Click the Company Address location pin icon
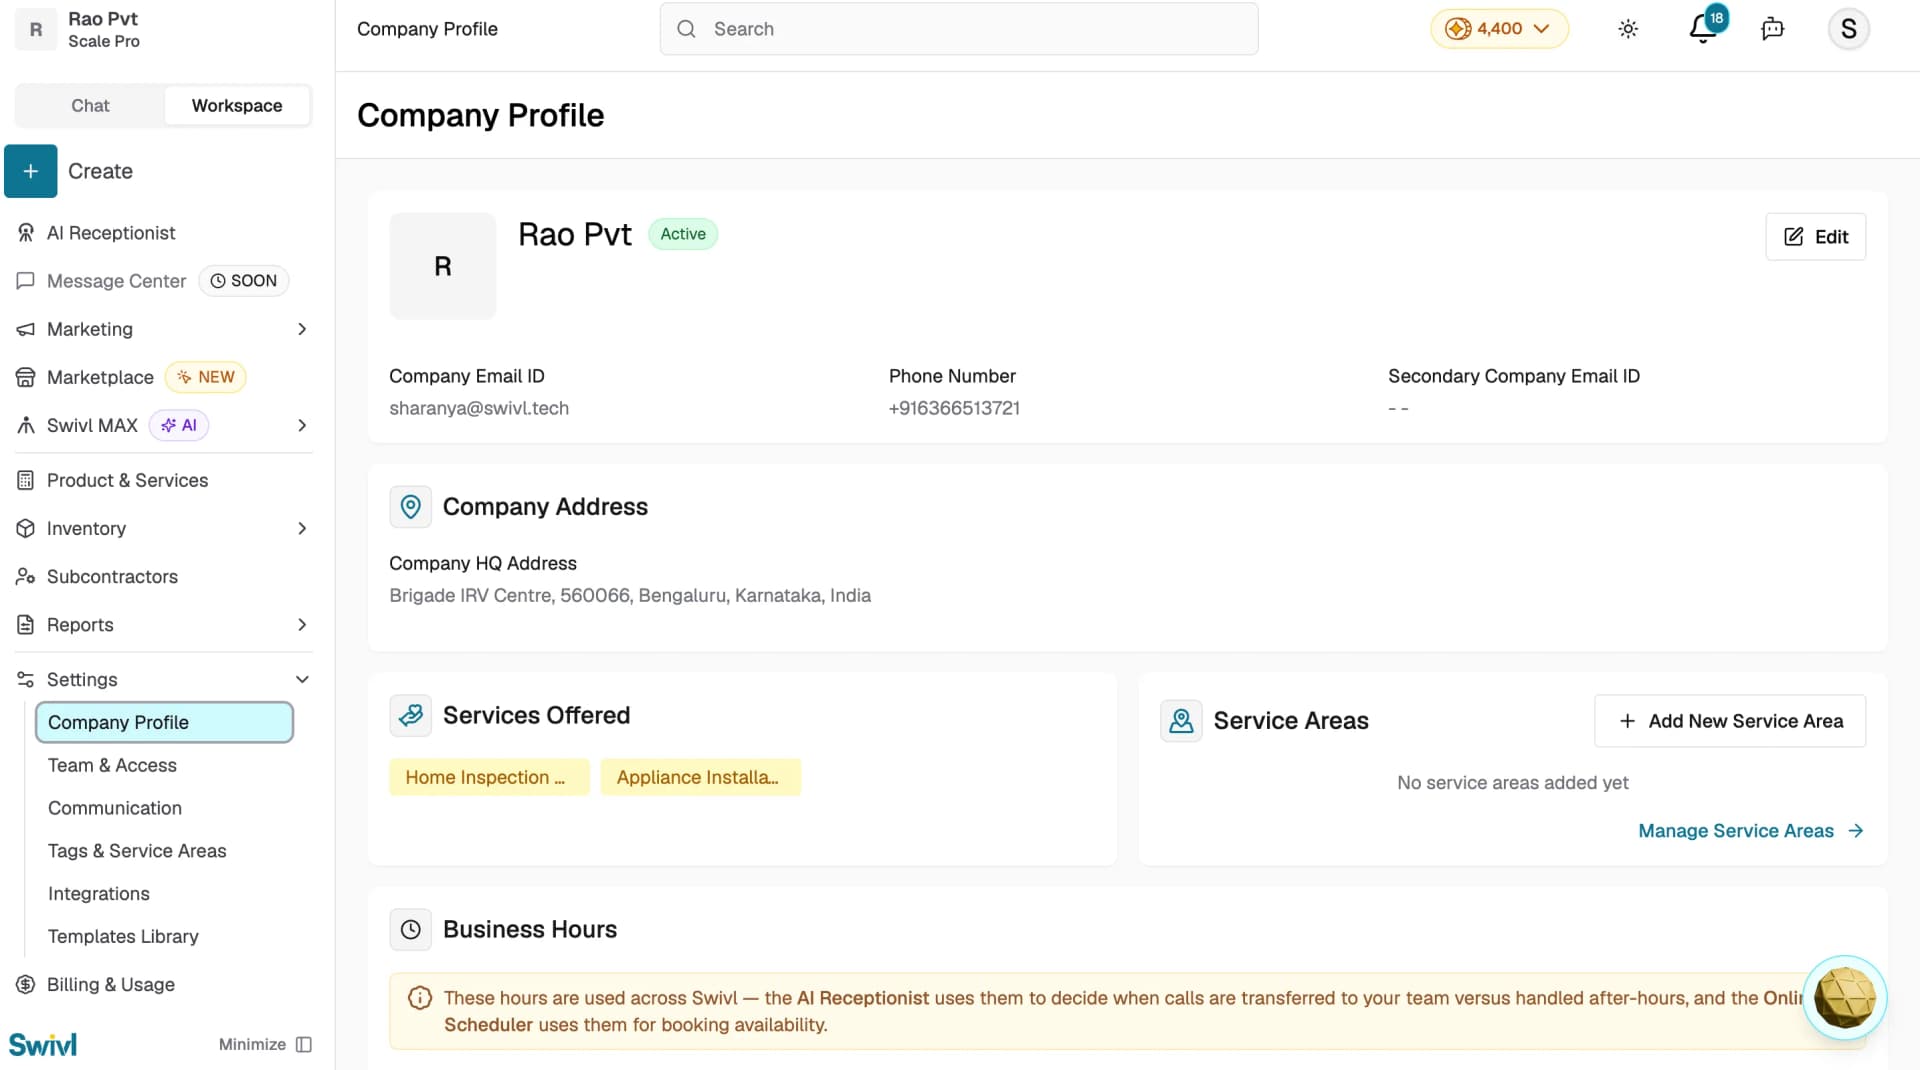 [410, 507]
